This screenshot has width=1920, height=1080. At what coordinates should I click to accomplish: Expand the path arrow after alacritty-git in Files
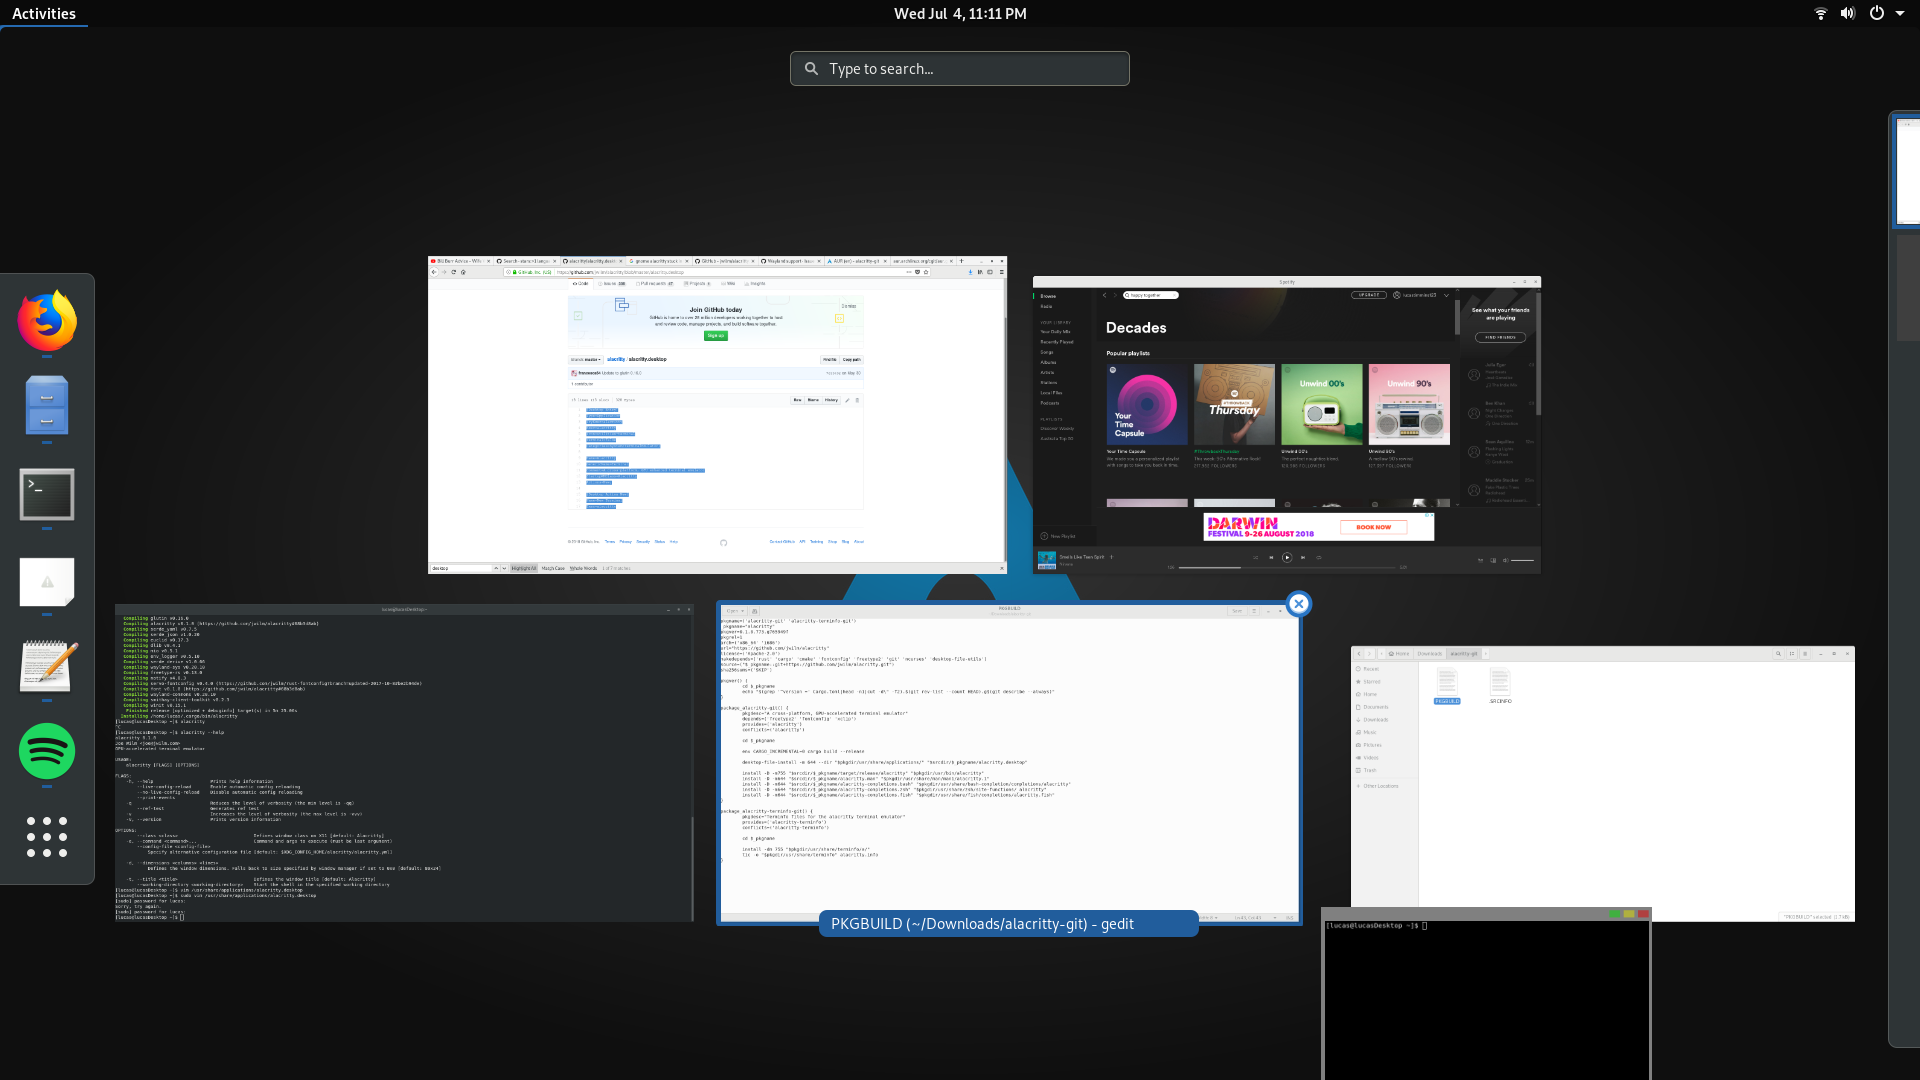coord(1485,653)
